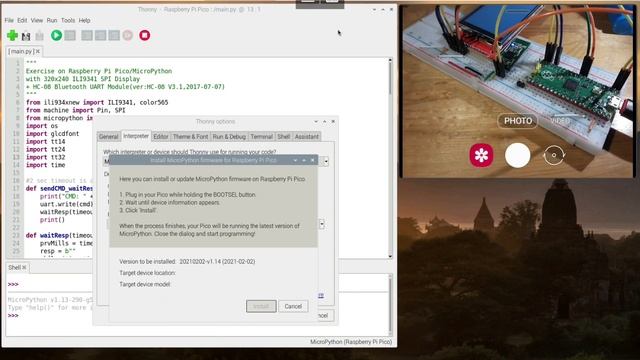
Task: Tap the white camera shutter button
Action: pos(518,155)
